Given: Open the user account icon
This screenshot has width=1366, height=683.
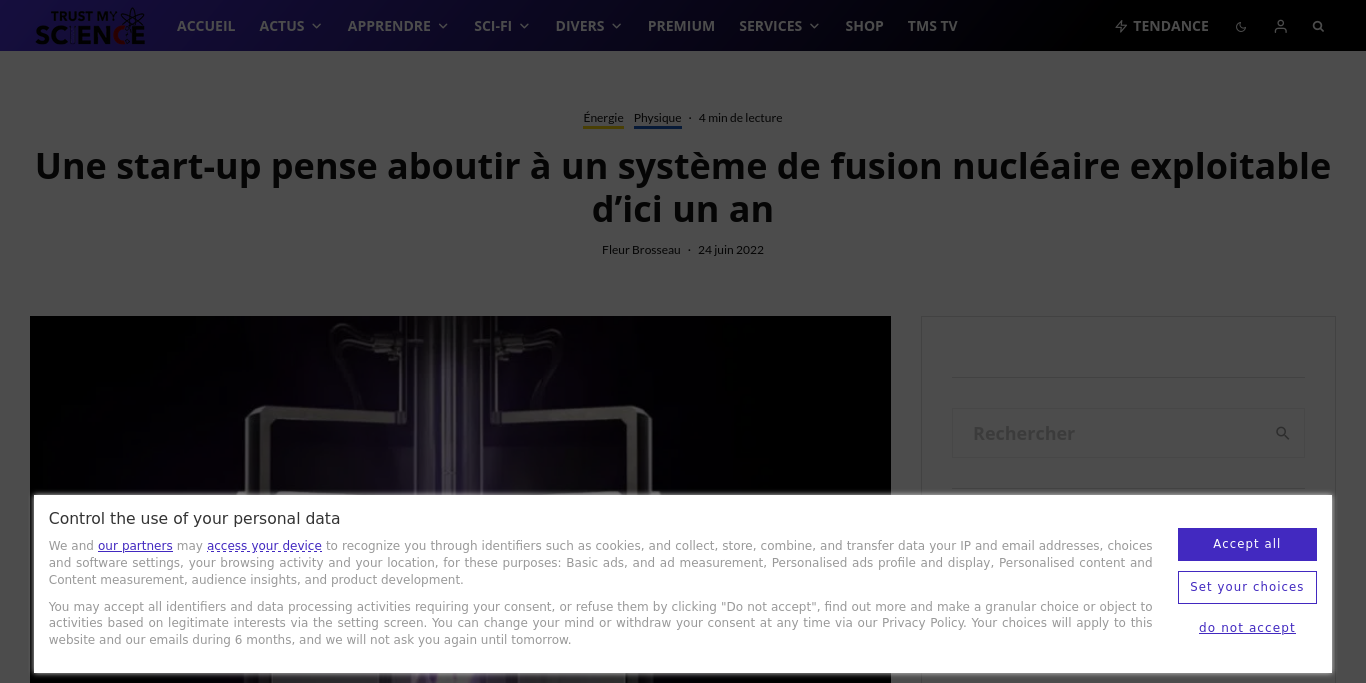Looking at the screenshot, I should tap(1280, 27).
